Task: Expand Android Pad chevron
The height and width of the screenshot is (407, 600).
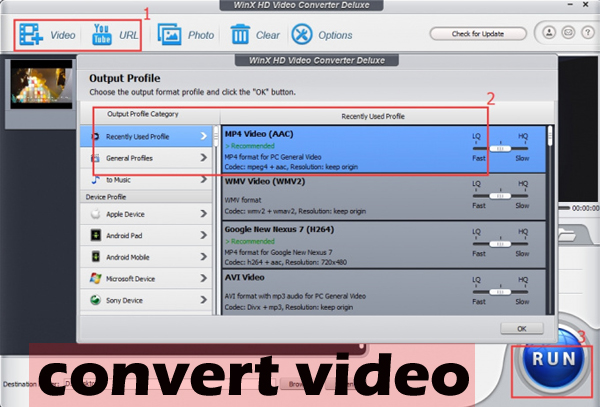Action: pyautogui.click(x=204, y=235)
